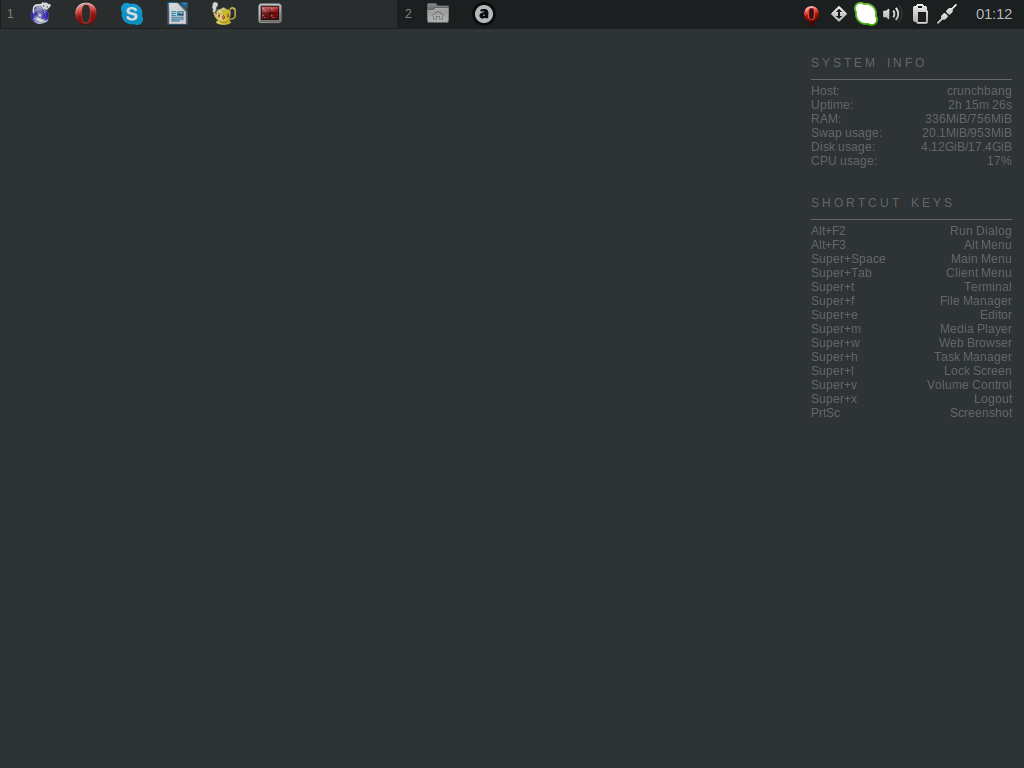Click the 'Media Player' text
Viewport: 1024px width, 768px height.
coord(976,329)
